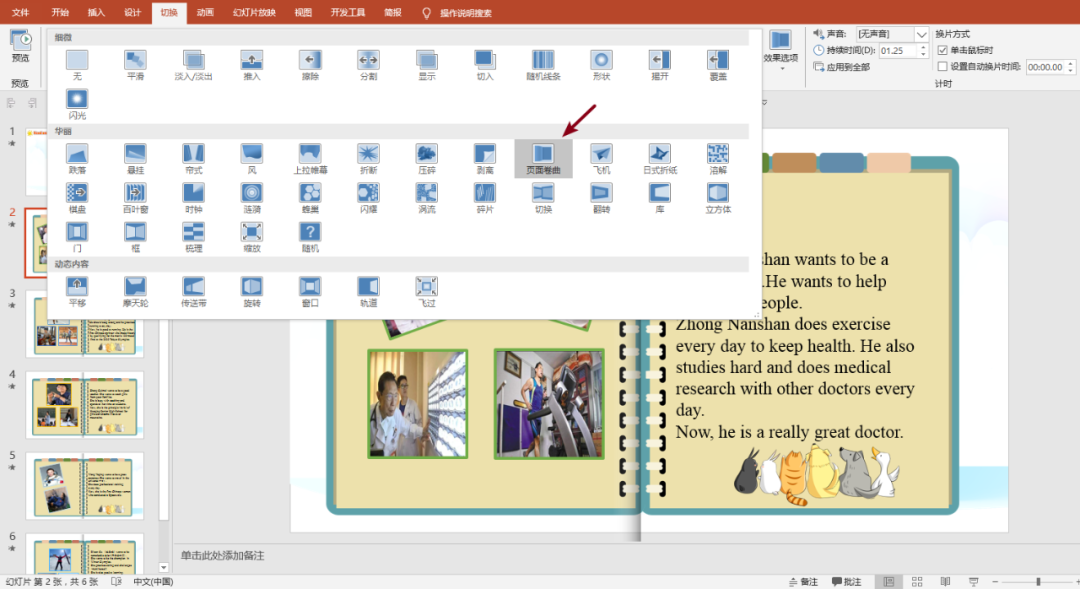This screenshot has height=589, width=1080.
Task: Apply the 折断 (Fracture) transition
Action: click(x=368, y=158)
